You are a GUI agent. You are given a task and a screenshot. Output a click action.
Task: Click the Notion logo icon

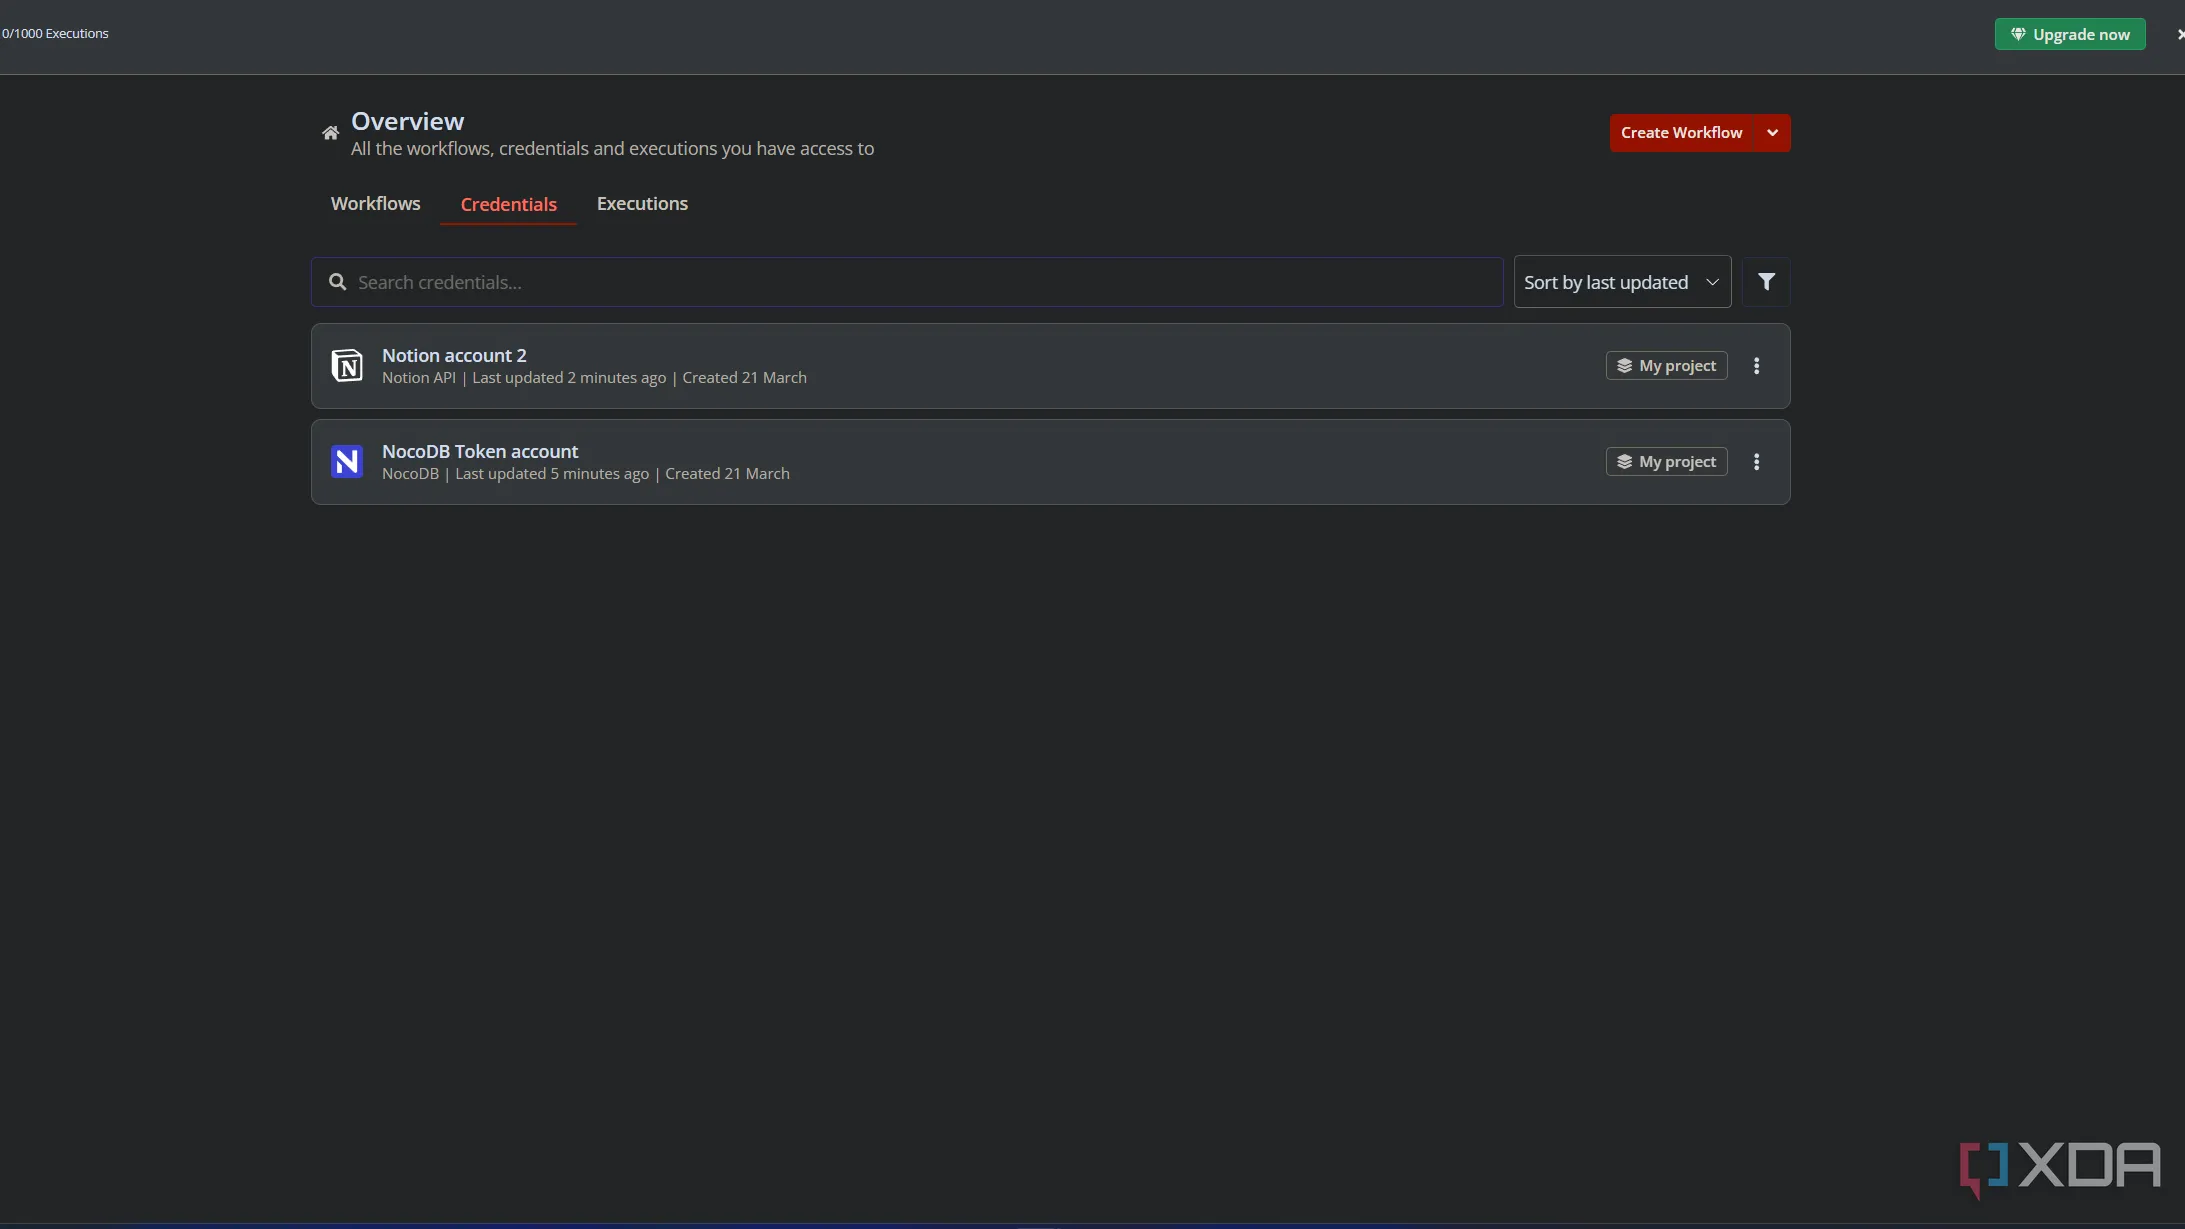coord(347,366)
